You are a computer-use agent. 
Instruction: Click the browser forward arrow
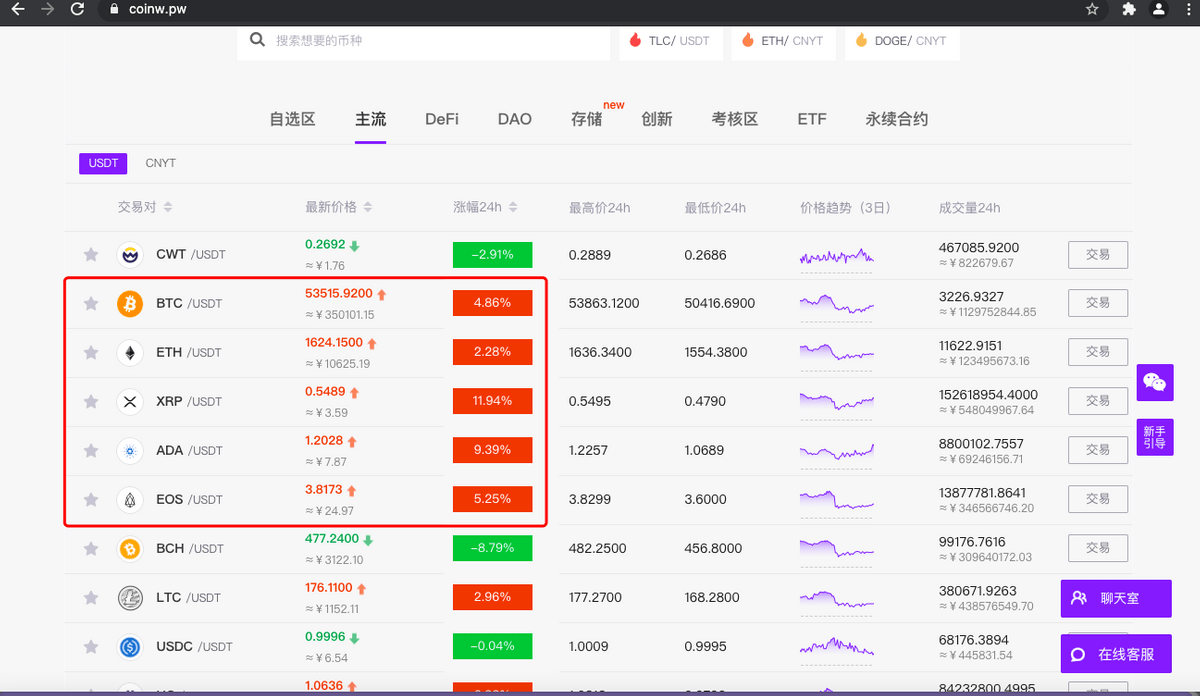tap(47, 9)
